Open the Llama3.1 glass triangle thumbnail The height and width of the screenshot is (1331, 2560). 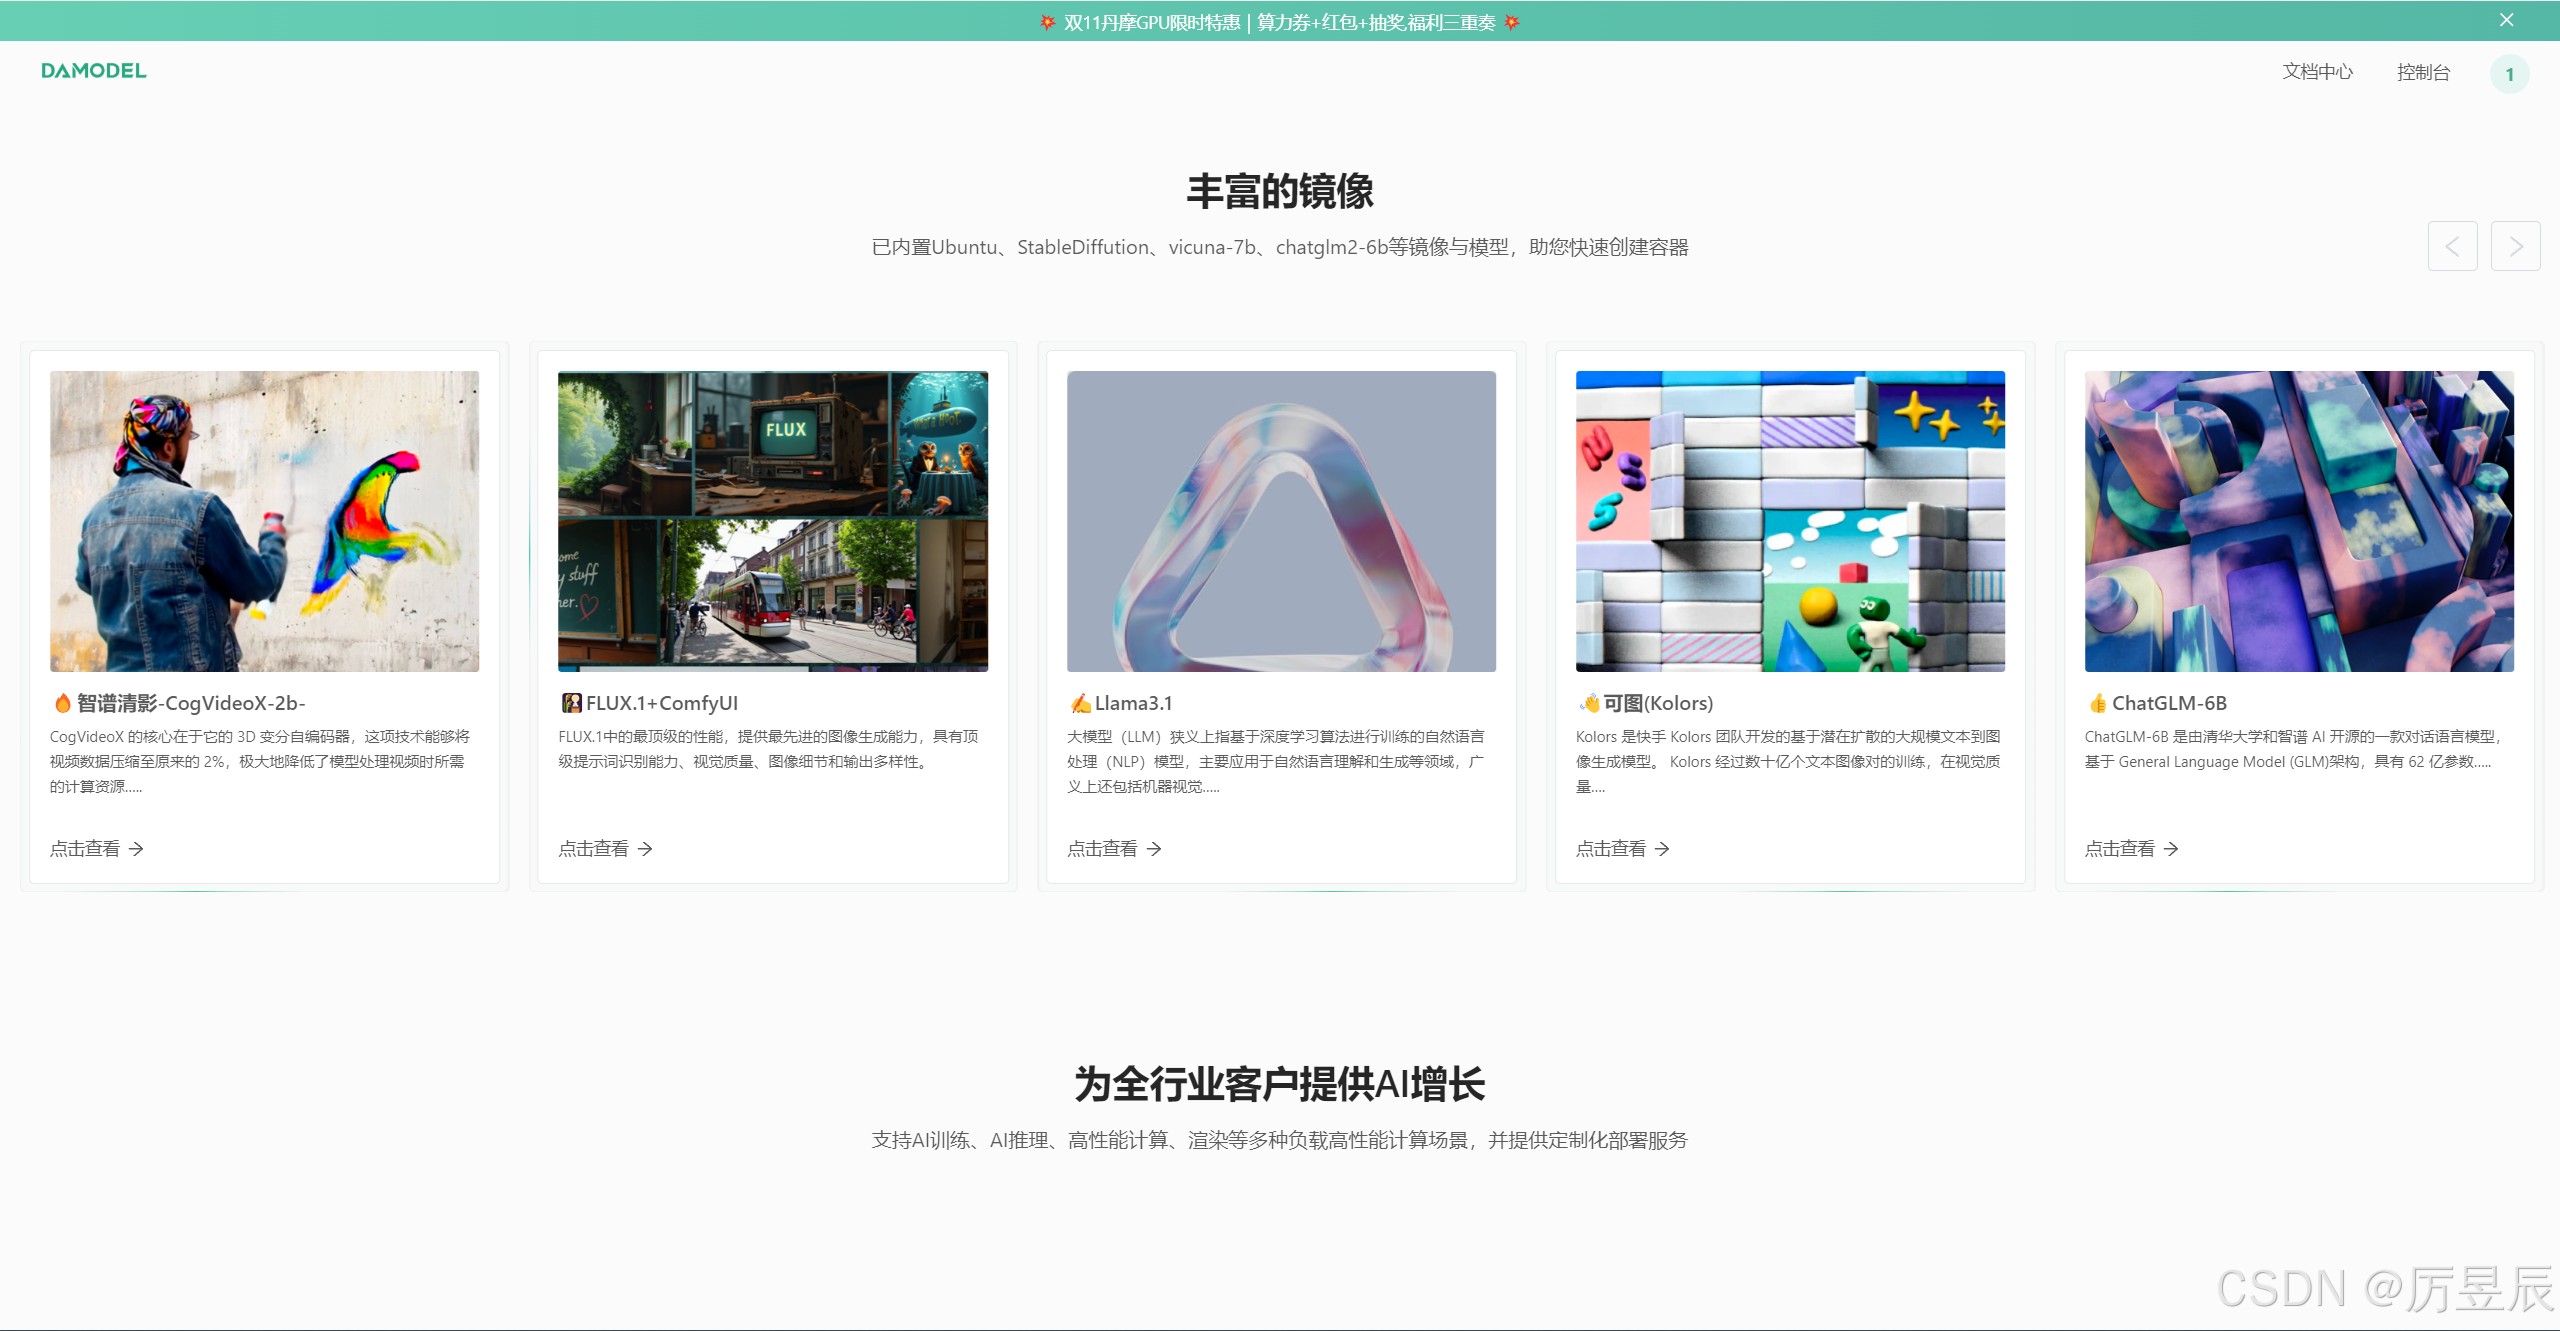click(x=1281, y=521)
